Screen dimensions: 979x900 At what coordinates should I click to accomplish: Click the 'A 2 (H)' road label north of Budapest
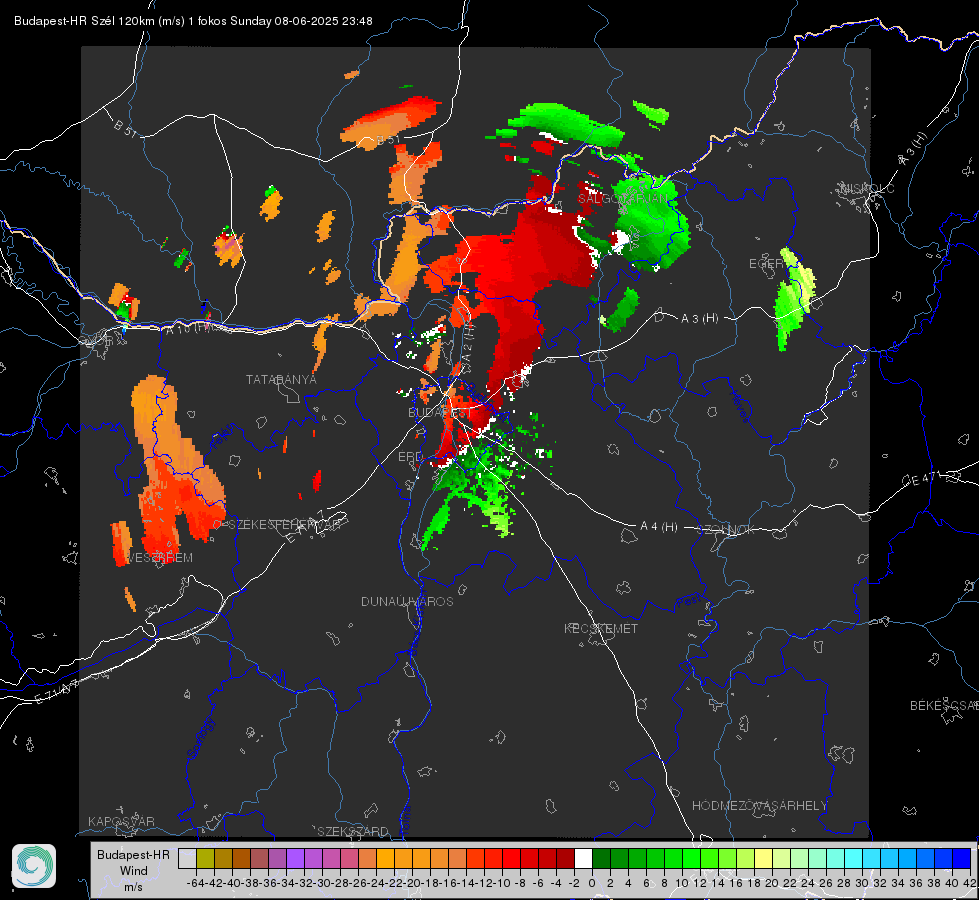[467, 343]
